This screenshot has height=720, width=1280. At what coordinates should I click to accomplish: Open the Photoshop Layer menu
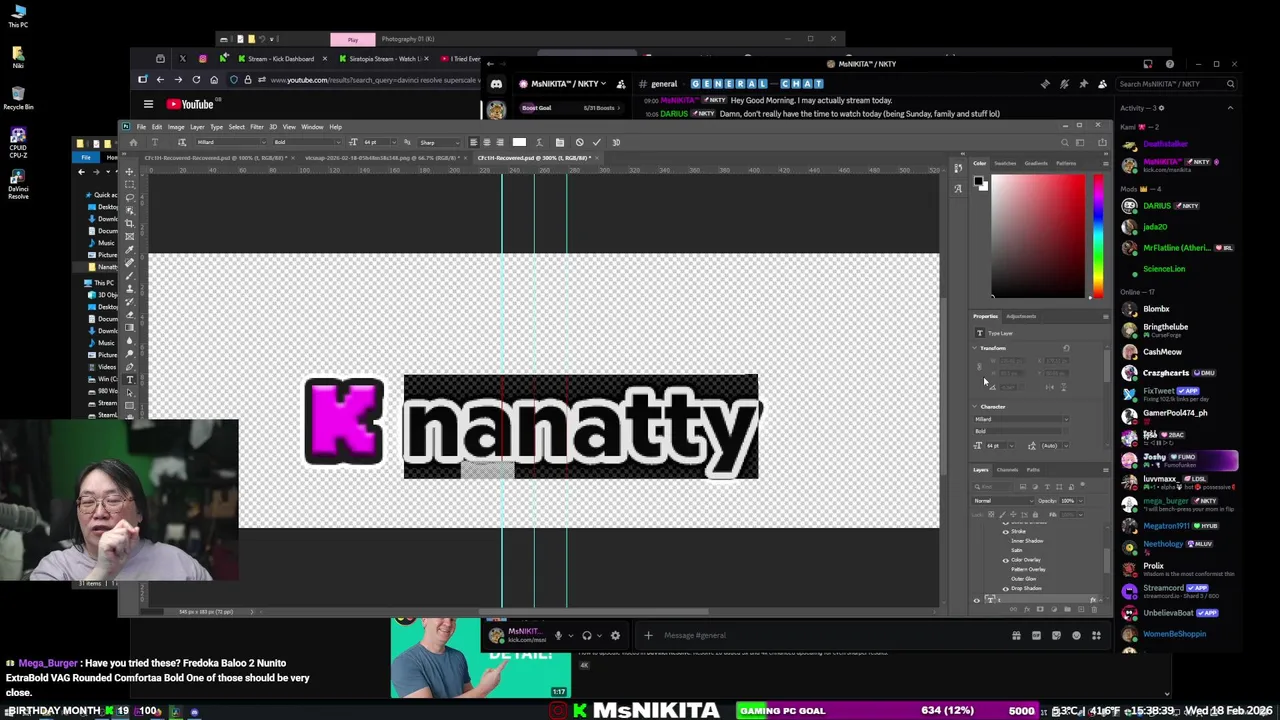pos(197,127)
